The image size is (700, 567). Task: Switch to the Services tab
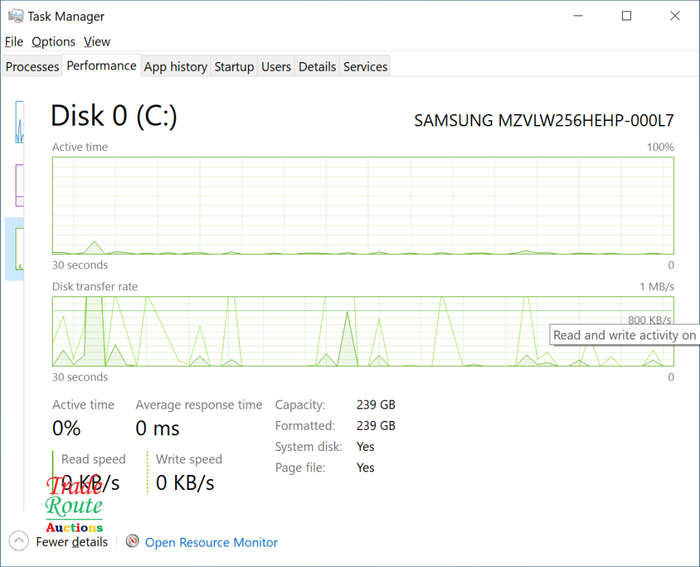pos(365,67)
